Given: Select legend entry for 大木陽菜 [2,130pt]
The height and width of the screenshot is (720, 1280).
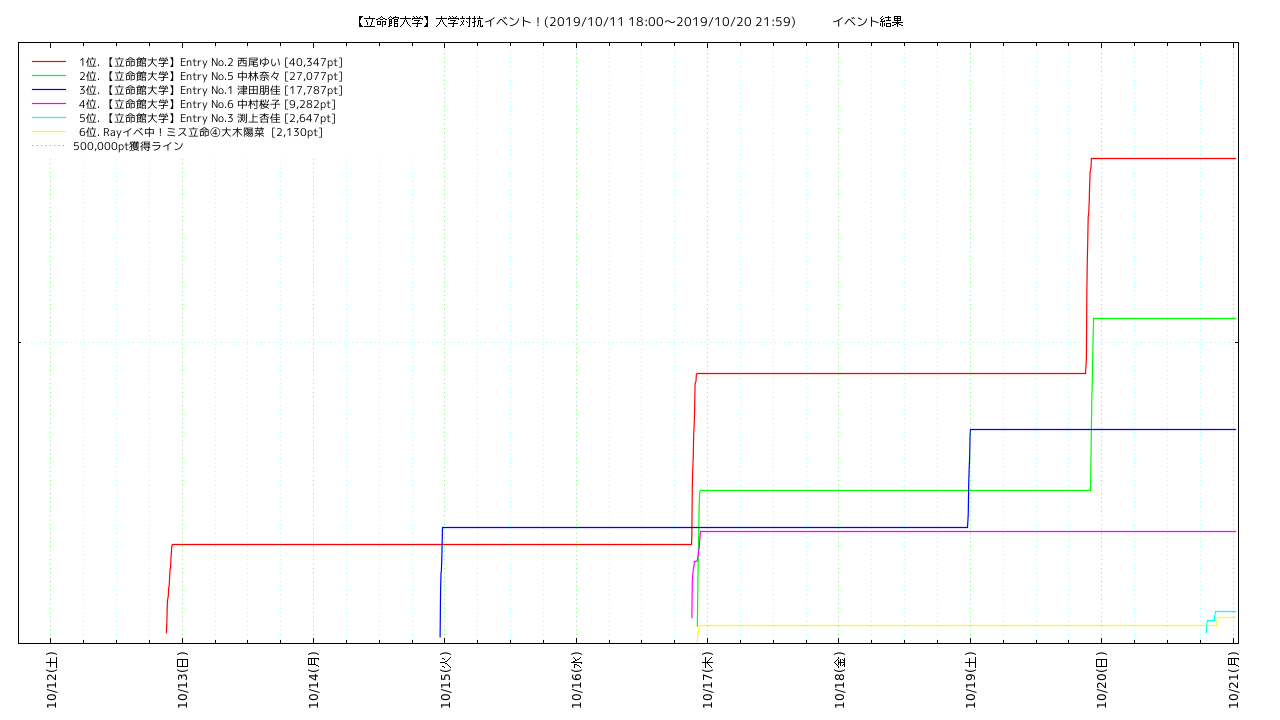Looking at the screenshot, I should [x=200, y=132].
